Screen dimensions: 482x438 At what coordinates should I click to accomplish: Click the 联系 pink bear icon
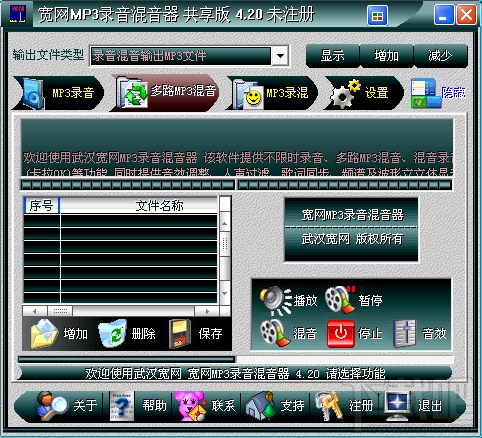[191, 406]
